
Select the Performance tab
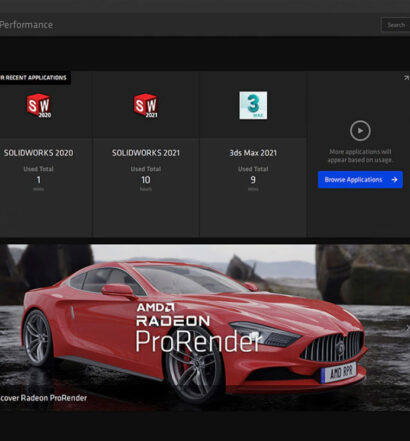(x=26, y=25)
